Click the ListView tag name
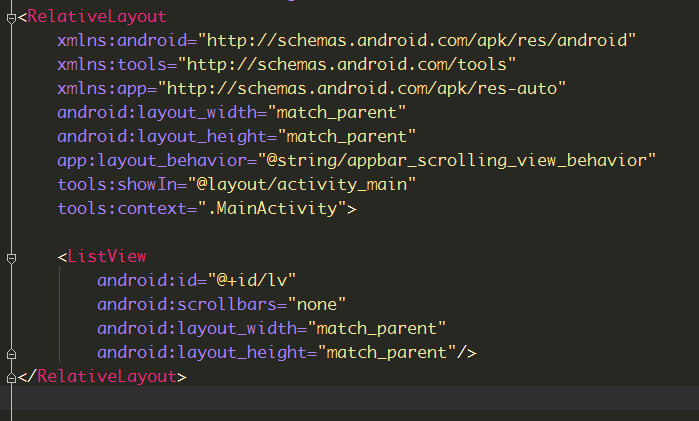The image size is (699, 421). coord(107,256)
